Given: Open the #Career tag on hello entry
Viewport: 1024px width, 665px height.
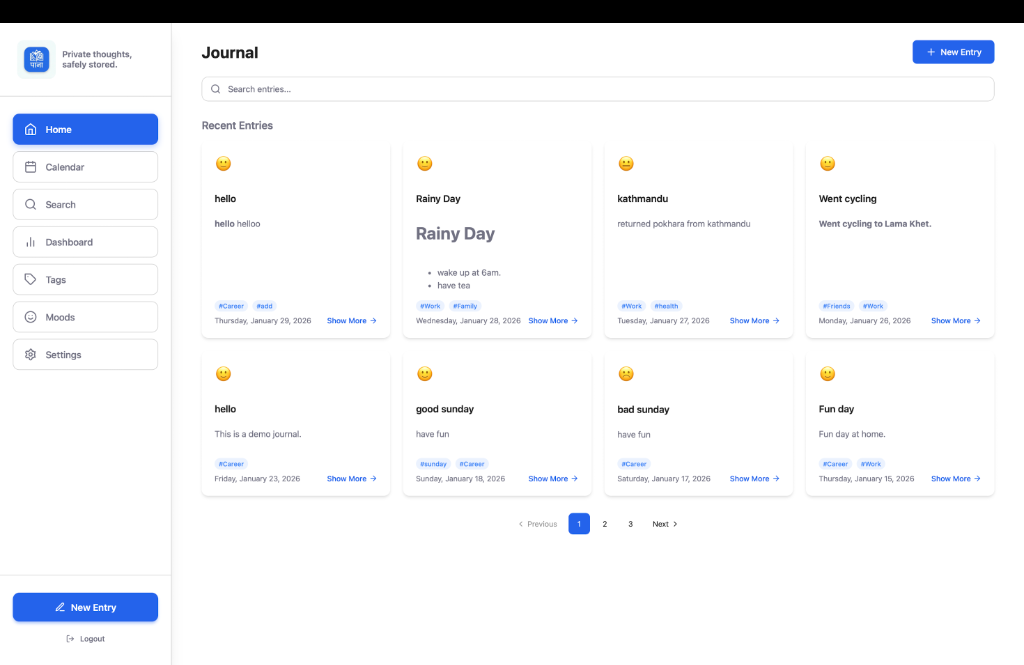Looking at the screenshot, I should (x=231, y=306).
